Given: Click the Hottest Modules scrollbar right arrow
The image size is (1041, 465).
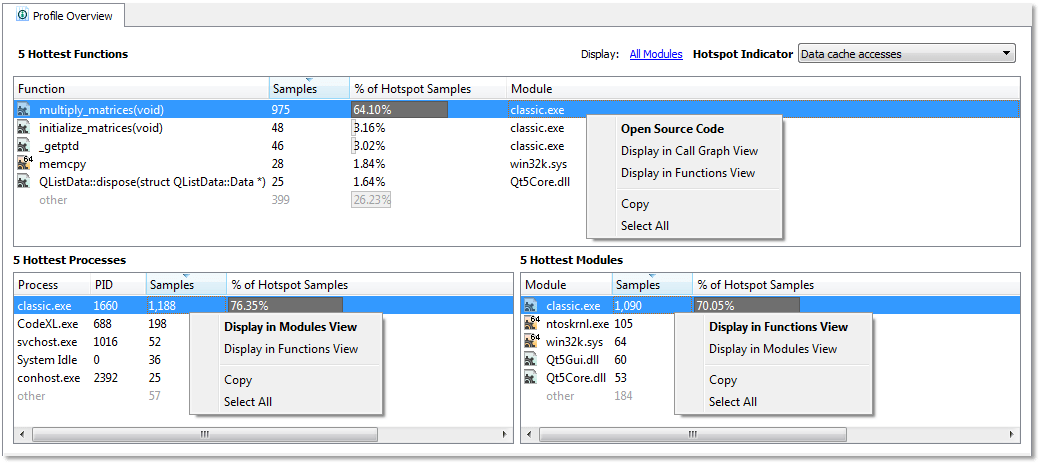Looking at the screenshot, I should [1012, 434].
